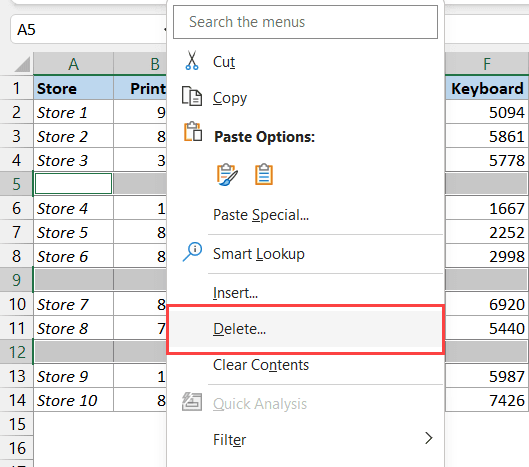Click the Copy pages icon
The height and width of the screenshot is (467, 529).
(x=192, y=96)
